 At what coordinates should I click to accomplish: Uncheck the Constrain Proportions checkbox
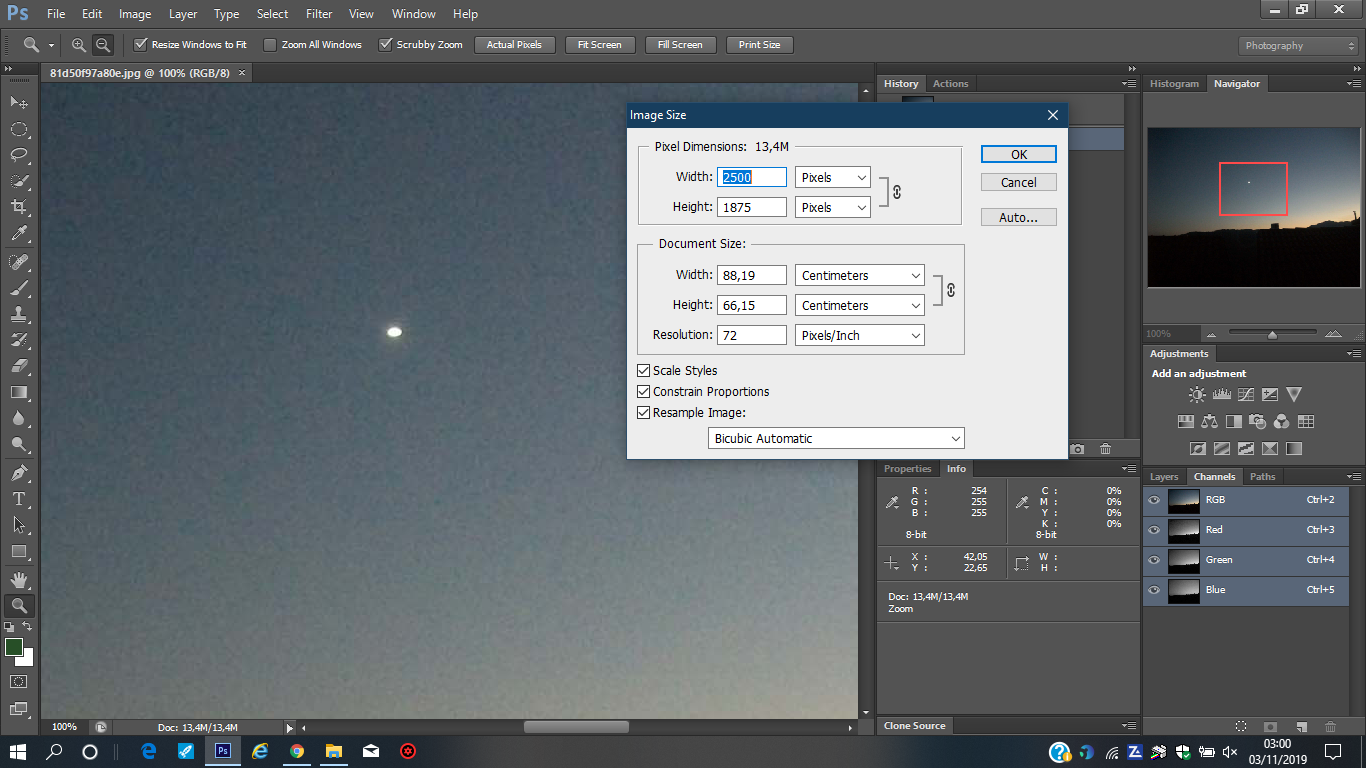coord(644,392)
